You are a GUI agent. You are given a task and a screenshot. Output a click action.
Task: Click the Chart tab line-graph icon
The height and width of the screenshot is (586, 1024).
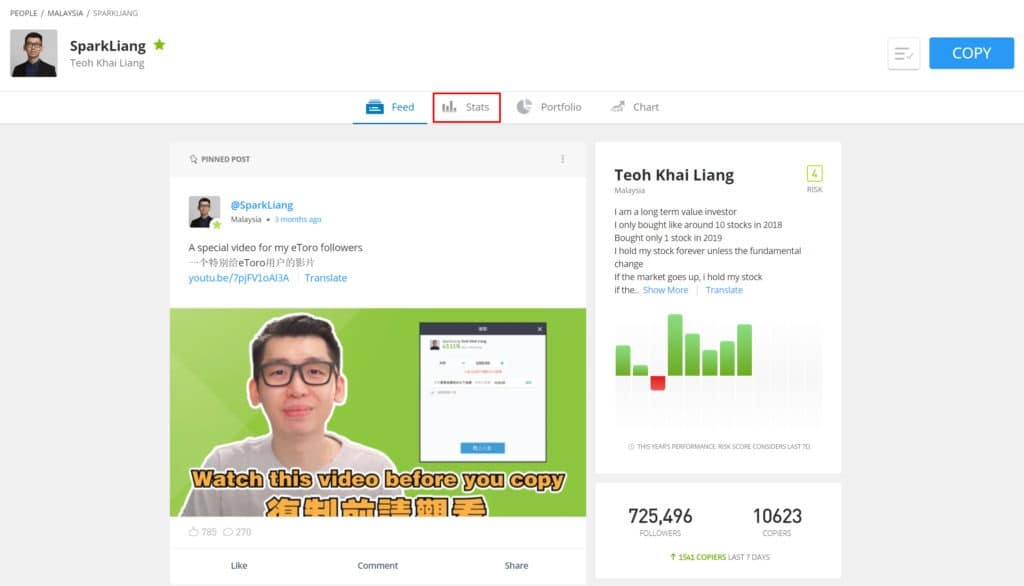618,106
